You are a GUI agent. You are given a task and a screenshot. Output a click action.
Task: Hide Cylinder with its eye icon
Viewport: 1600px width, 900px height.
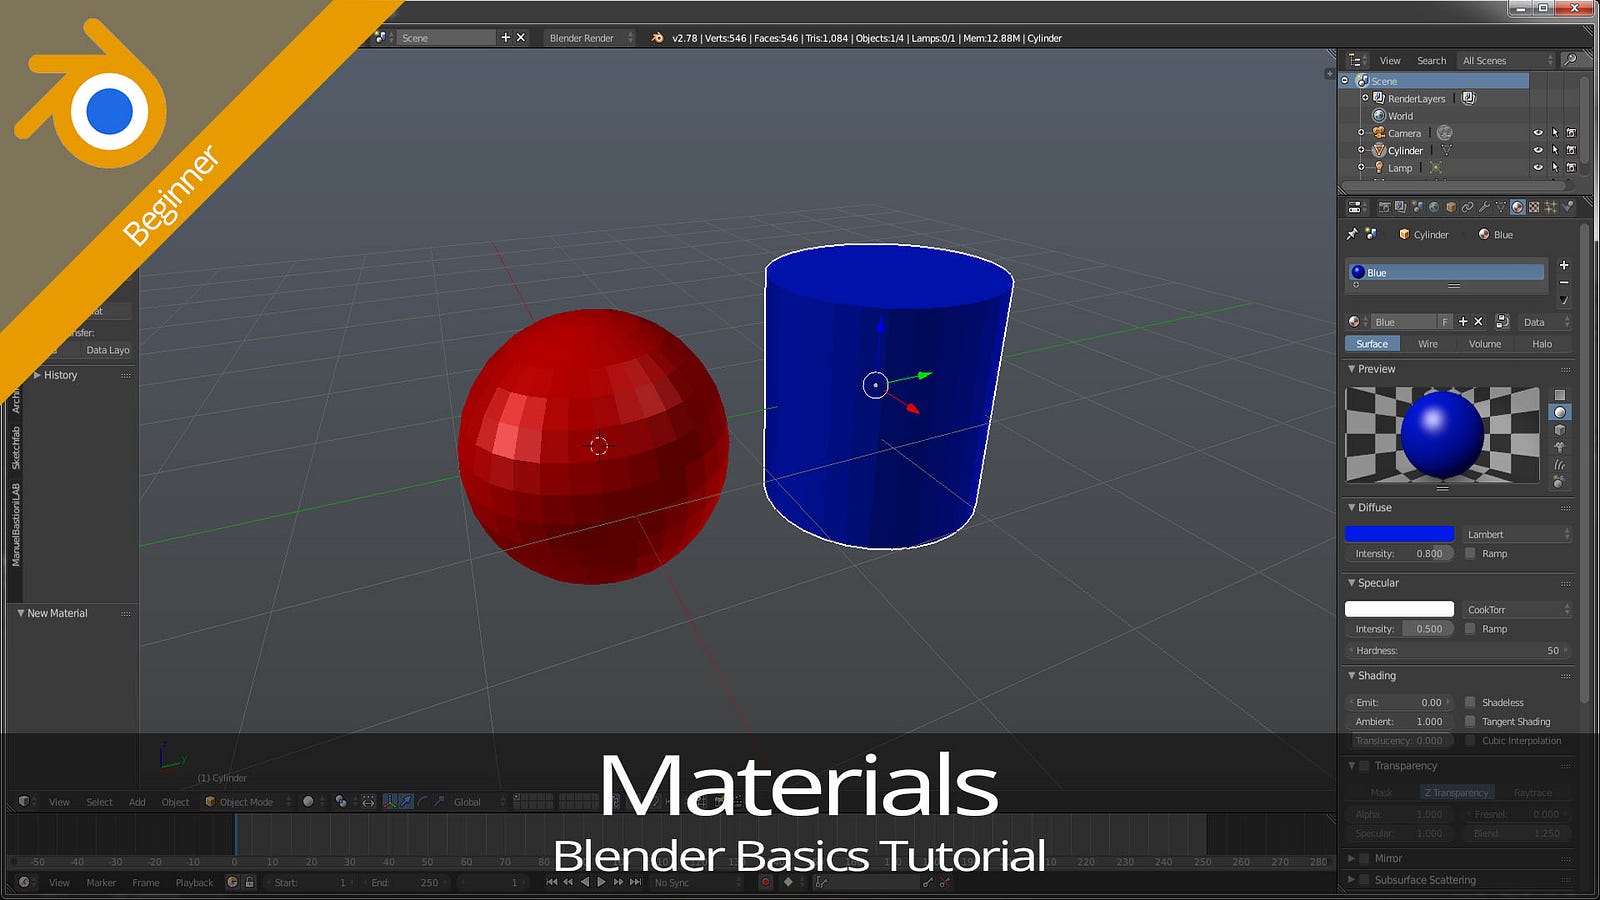tap(1538, 150)
